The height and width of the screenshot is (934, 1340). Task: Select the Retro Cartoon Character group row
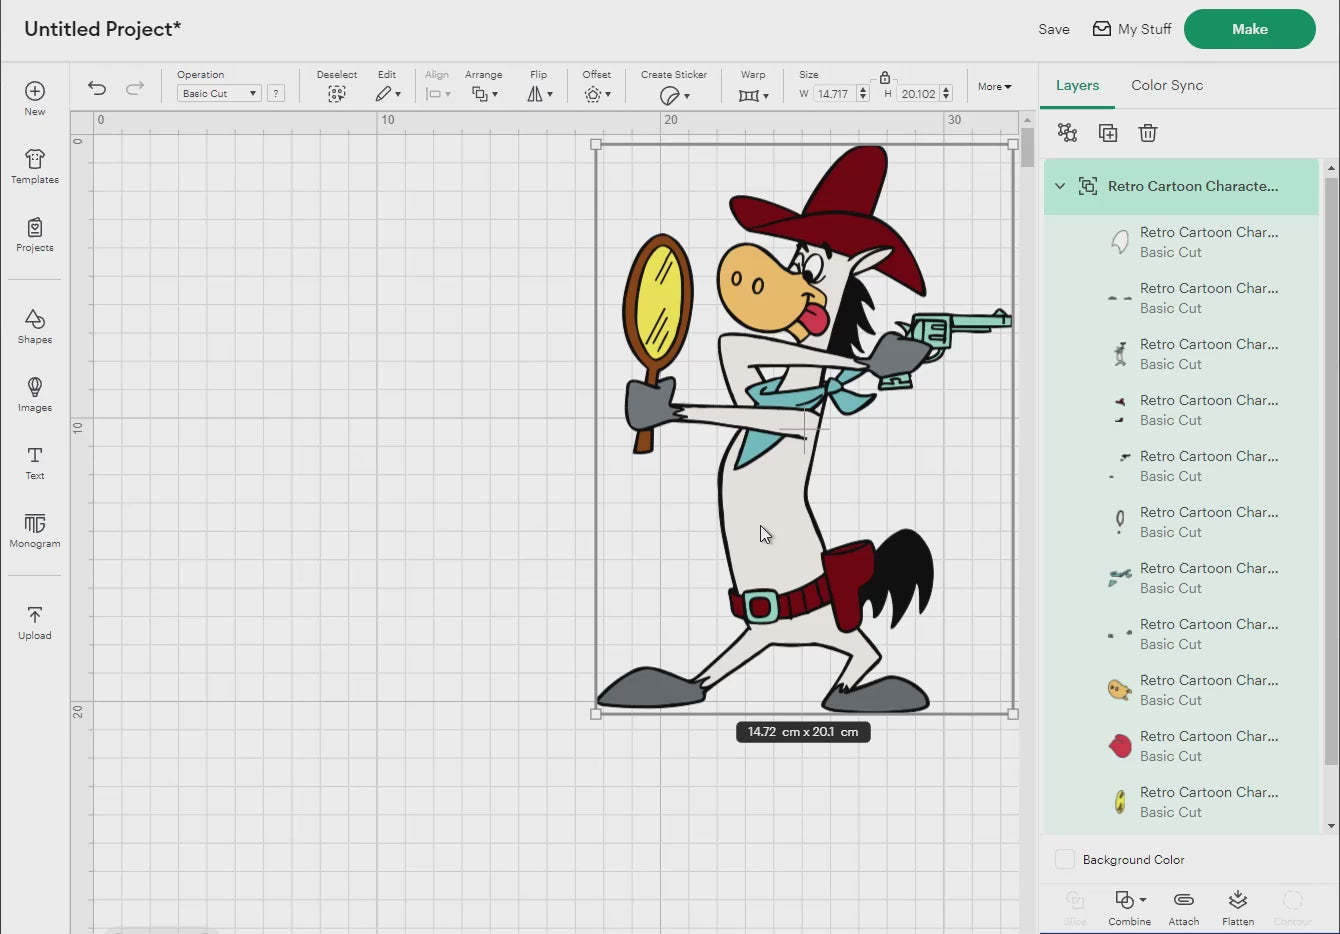click(x=1181, y=186)
